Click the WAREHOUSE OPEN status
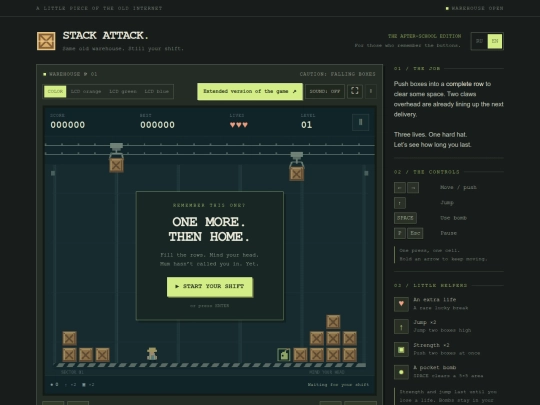This screenshot has height=405, width=540. [x=475, y=8]
